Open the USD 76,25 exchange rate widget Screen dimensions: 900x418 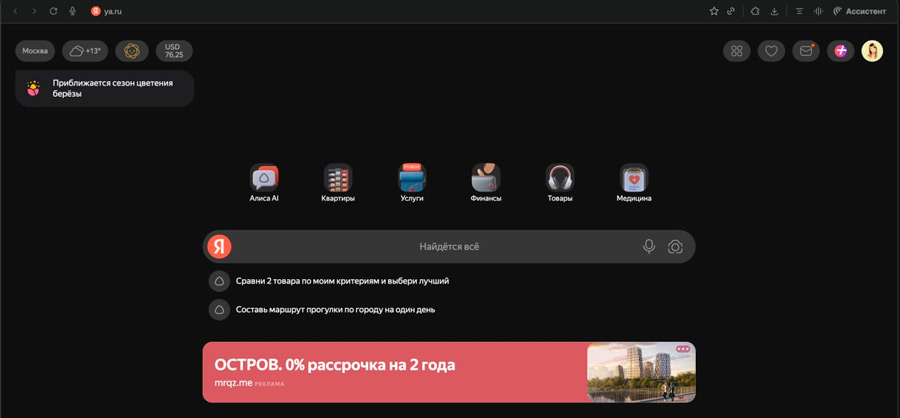pos(173,51)
